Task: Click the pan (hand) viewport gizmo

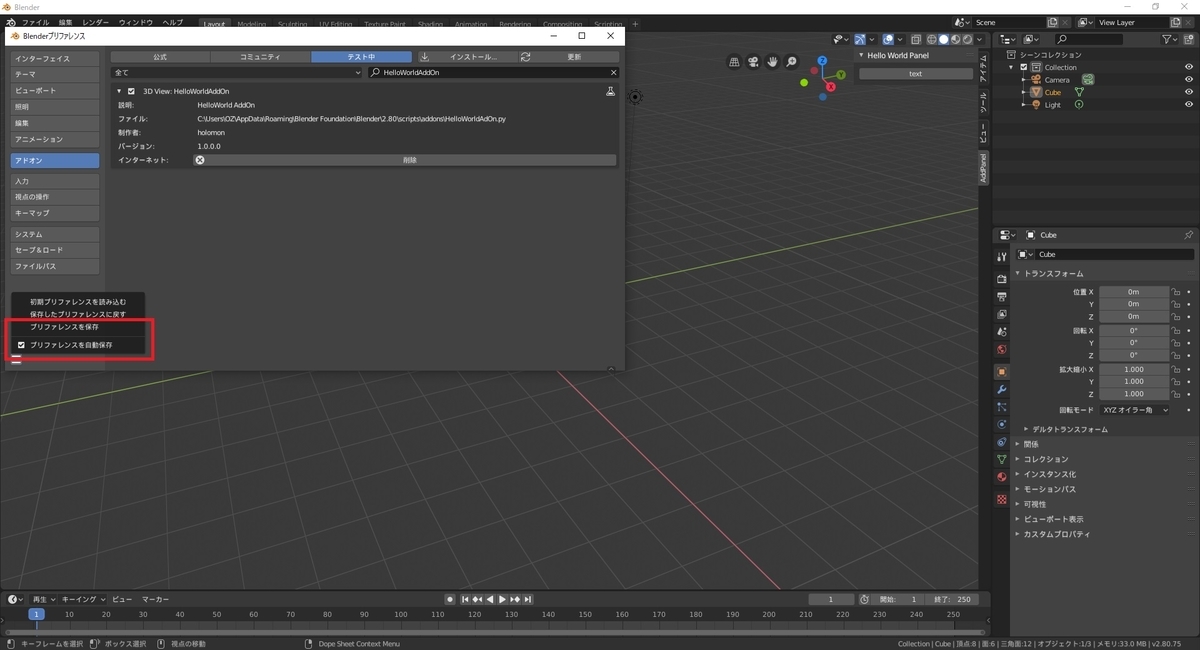Action: click(773, 62)
